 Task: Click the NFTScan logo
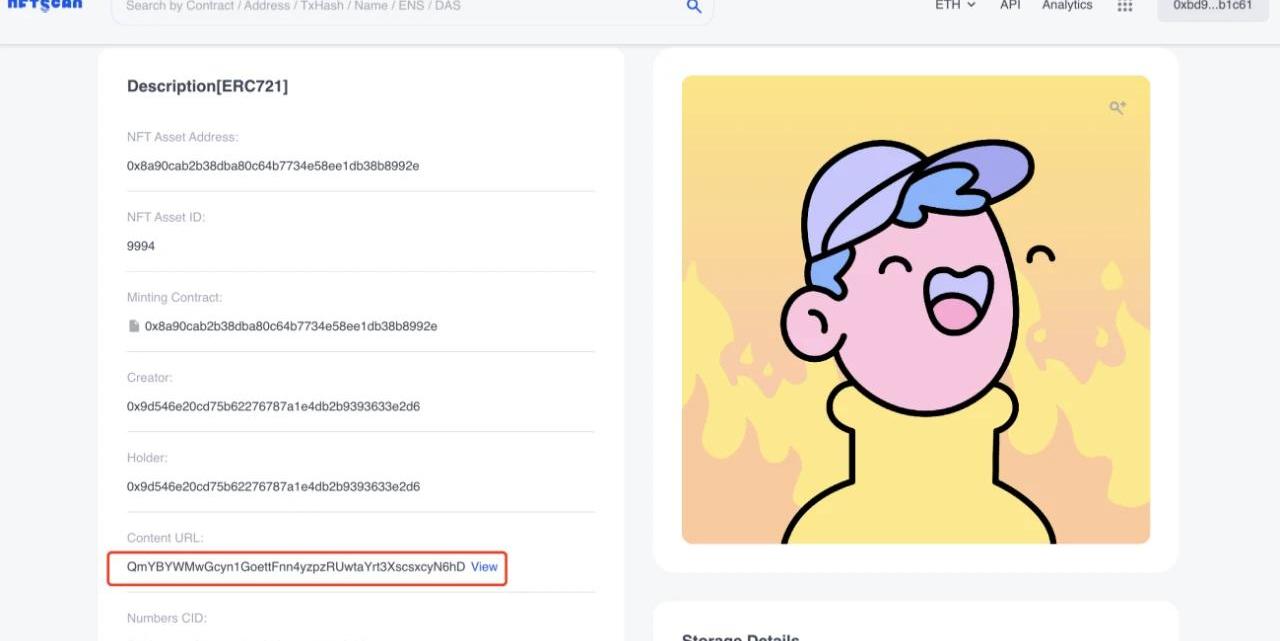pos(45,5)
